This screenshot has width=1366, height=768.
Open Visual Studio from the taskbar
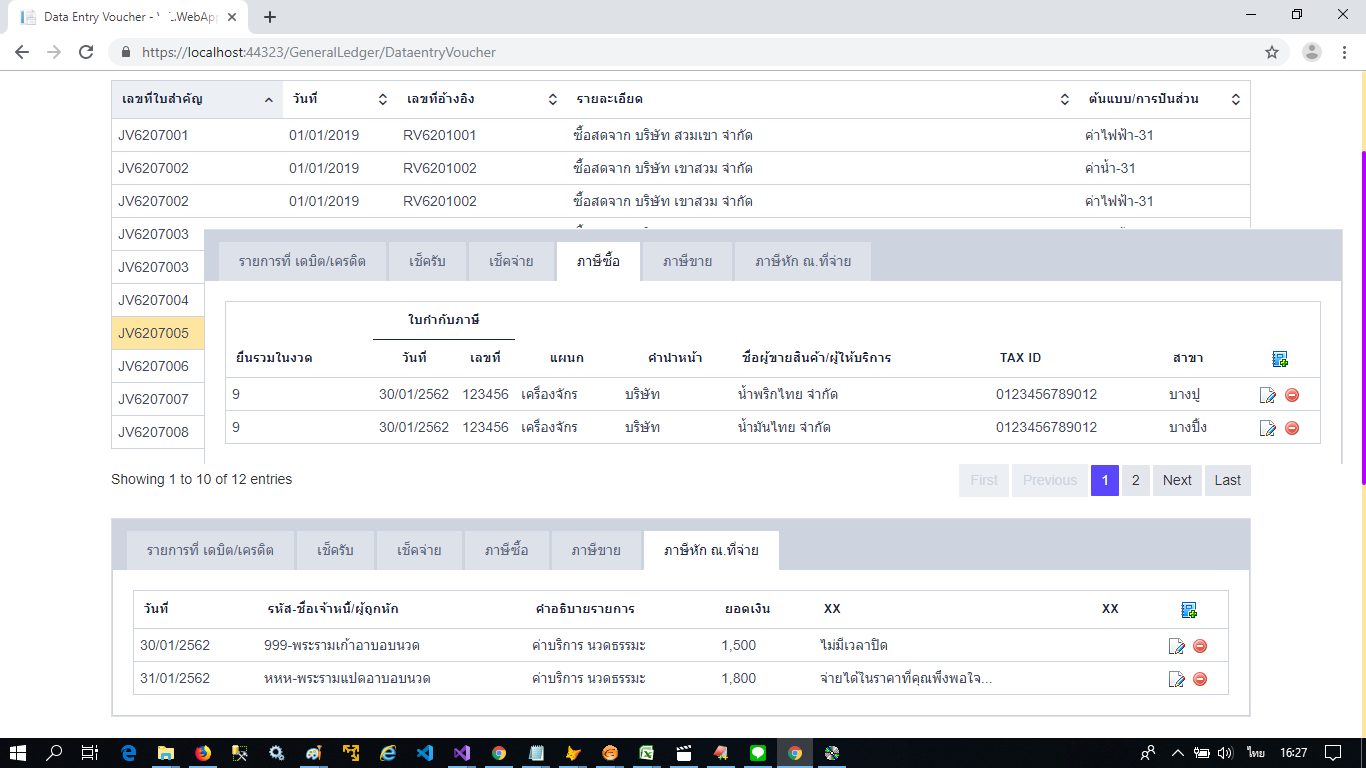coord(461,751)
